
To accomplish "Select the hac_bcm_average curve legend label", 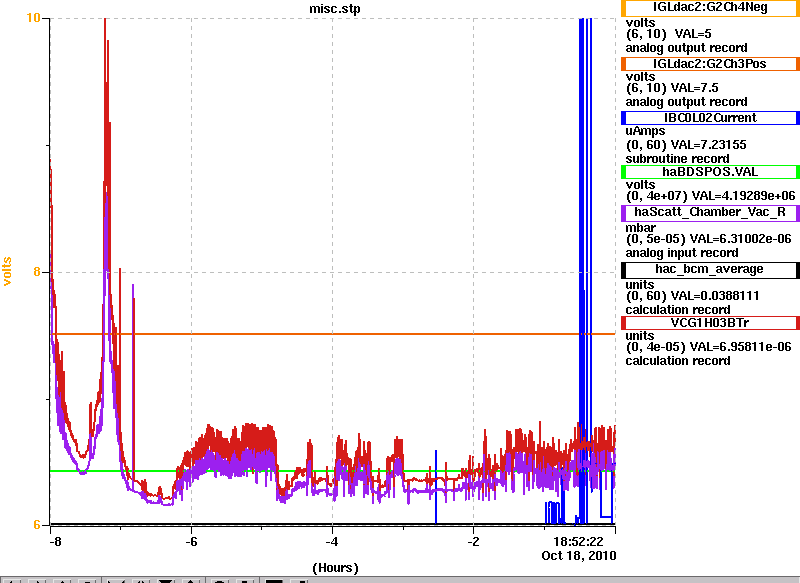I will point(710,269).
